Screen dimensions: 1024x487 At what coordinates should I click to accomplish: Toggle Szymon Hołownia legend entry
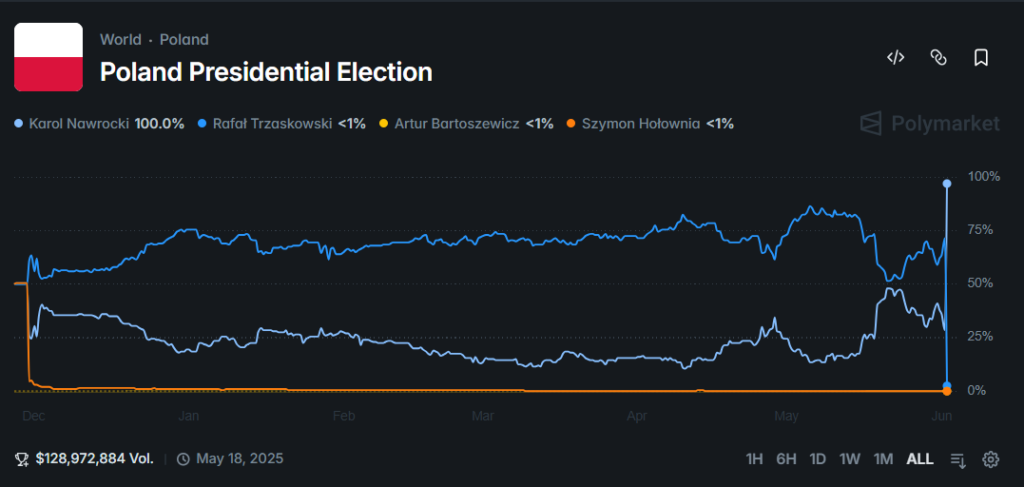coord(650,124)
